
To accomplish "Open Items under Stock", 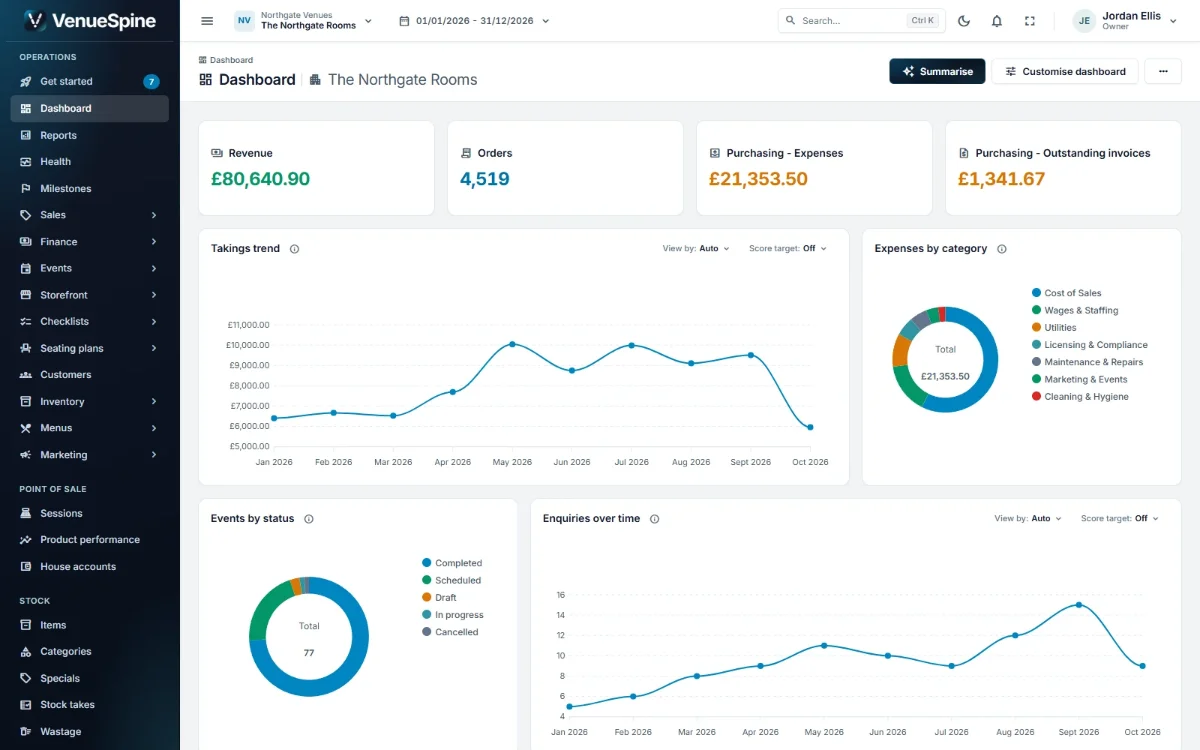I will [x=90, y=625].
